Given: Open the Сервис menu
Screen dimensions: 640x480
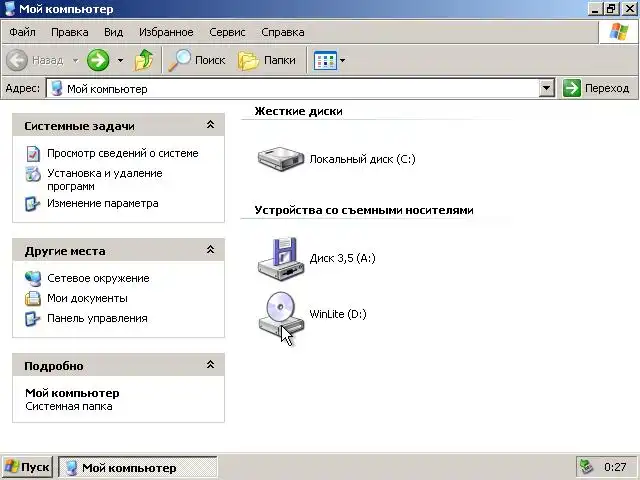Looking at the screenshot, I should click(x=227, y=32).
